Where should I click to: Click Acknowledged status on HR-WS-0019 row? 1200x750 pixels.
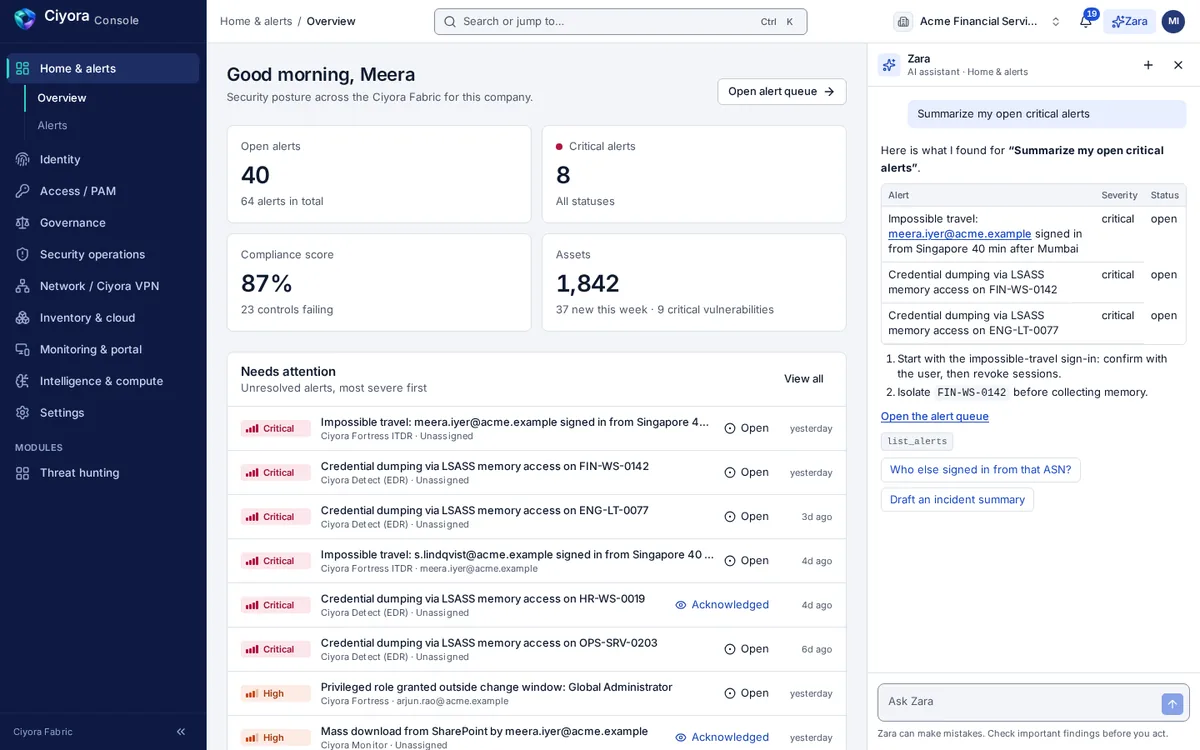(x=722, y=605)
